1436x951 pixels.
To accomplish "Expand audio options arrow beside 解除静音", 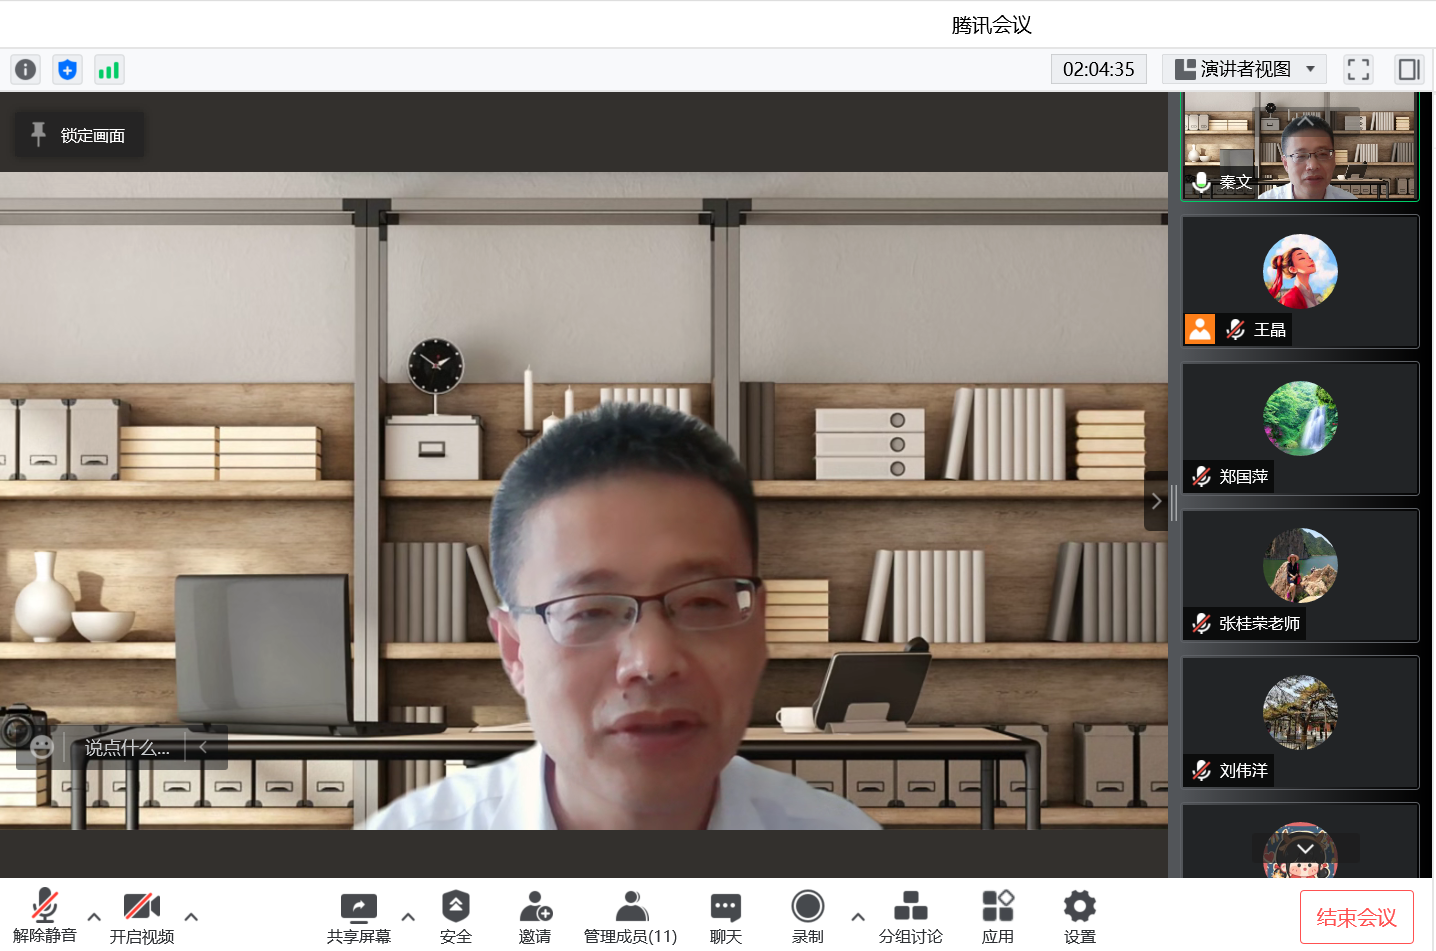I will pyautogui.click(x=94, y=916).
